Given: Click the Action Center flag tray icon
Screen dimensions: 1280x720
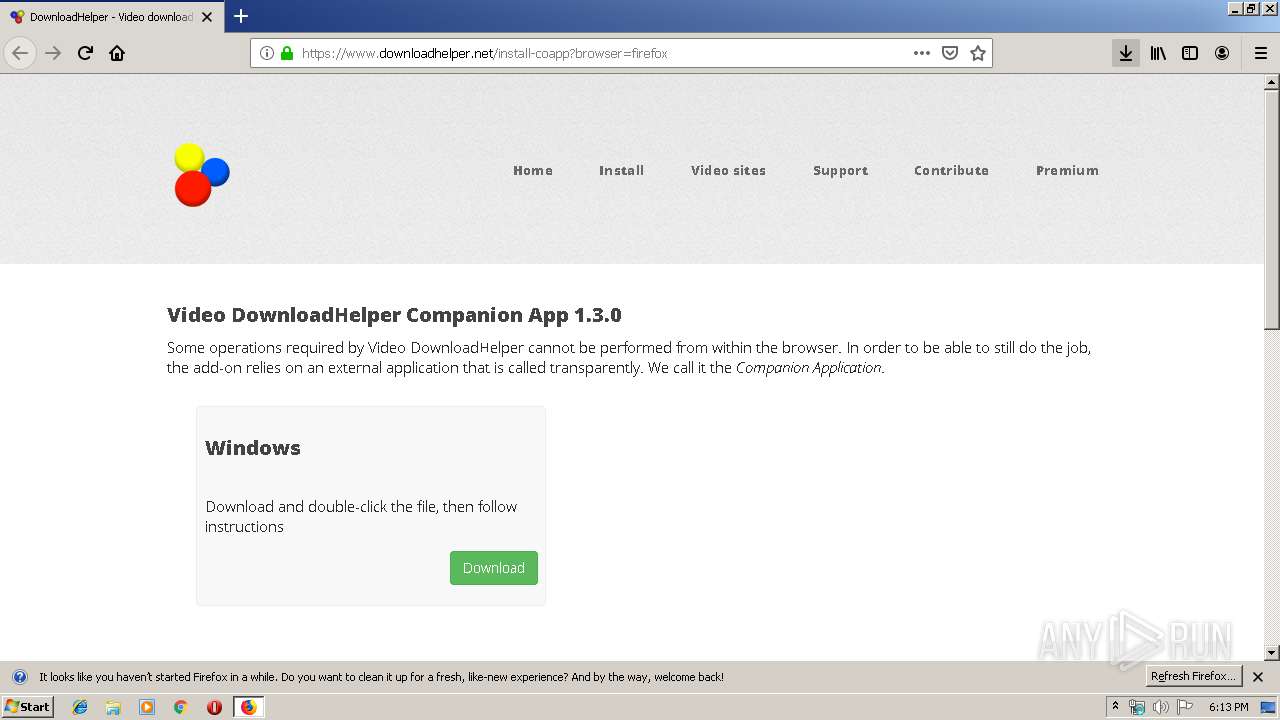Looking at the screenshot, I should (1185, 707).
